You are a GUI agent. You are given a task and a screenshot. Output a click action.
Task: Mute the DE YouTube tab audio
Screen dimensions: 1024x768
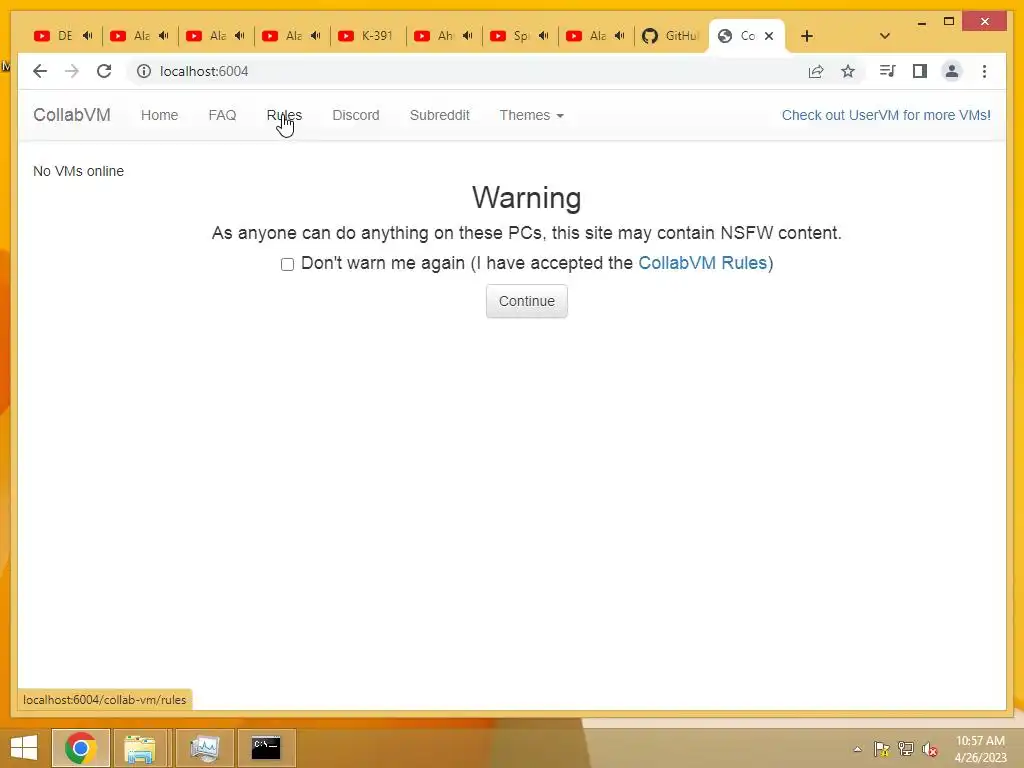pos(88,36)
